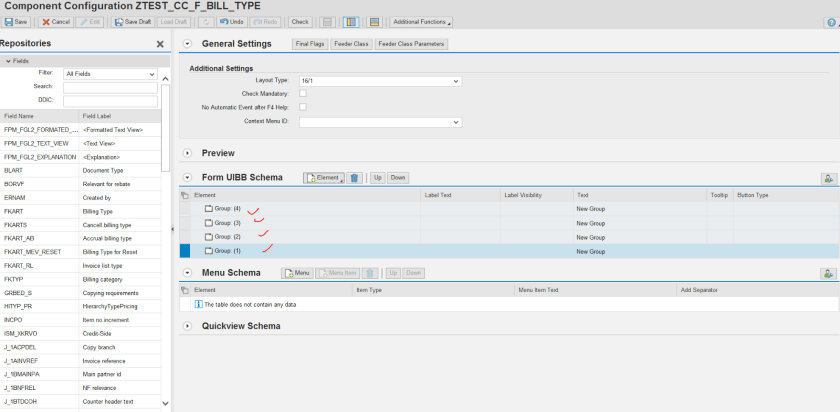Delete selected element in Form UIBB Schema
This screenshot has width=840, height=412.
[355, 177]
